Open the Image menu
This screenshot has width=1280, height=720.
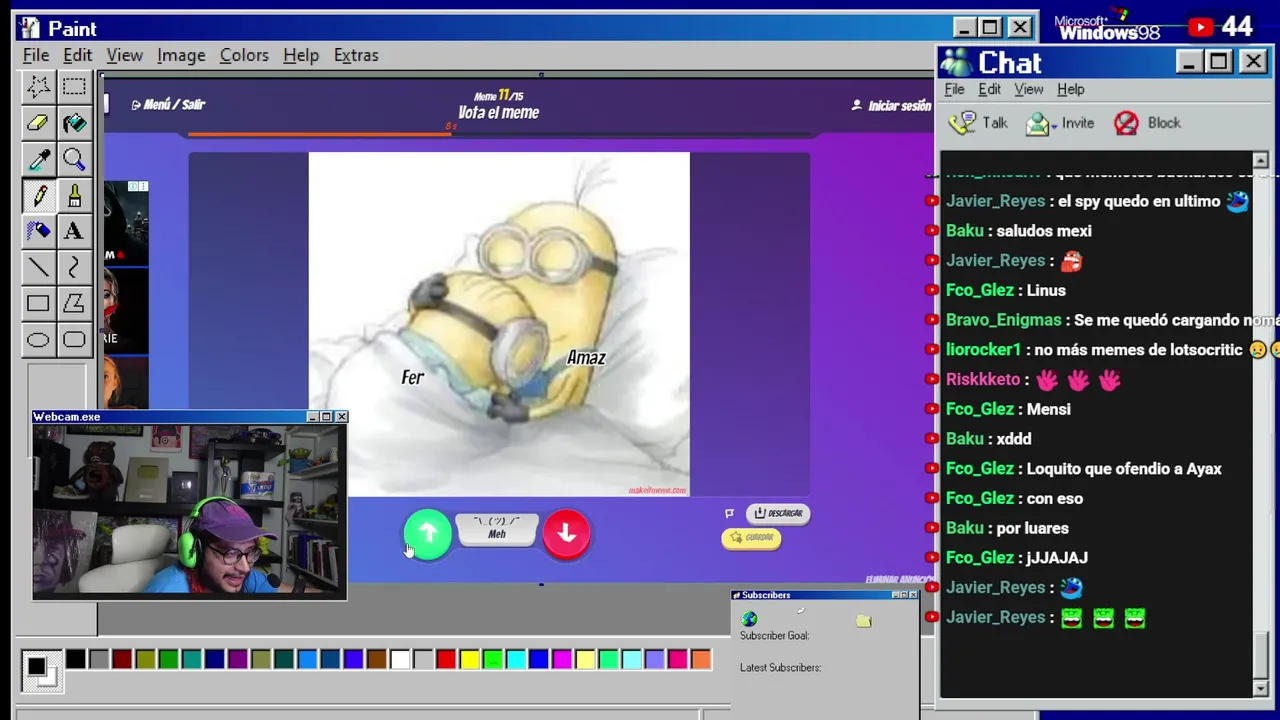pos(181,55)
